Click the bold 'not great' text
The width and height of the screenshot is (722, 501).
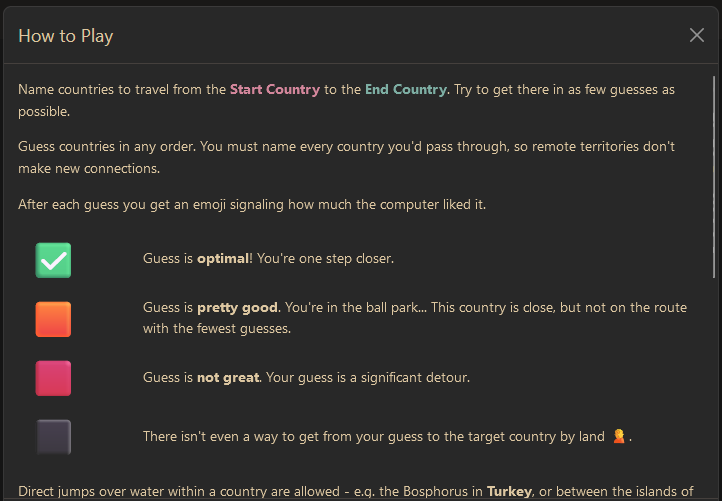228,377
